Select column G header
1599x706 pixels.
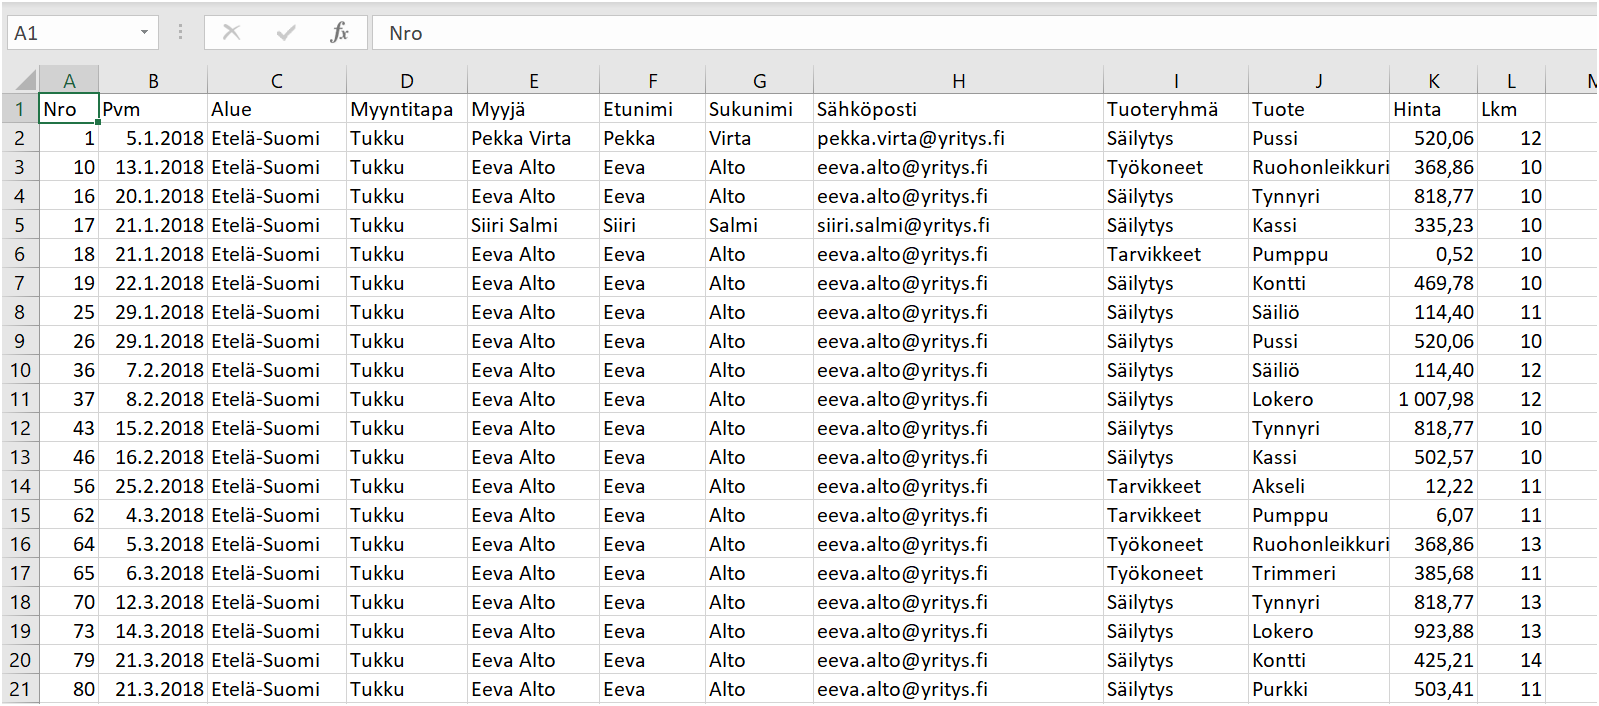coord(760,81)
